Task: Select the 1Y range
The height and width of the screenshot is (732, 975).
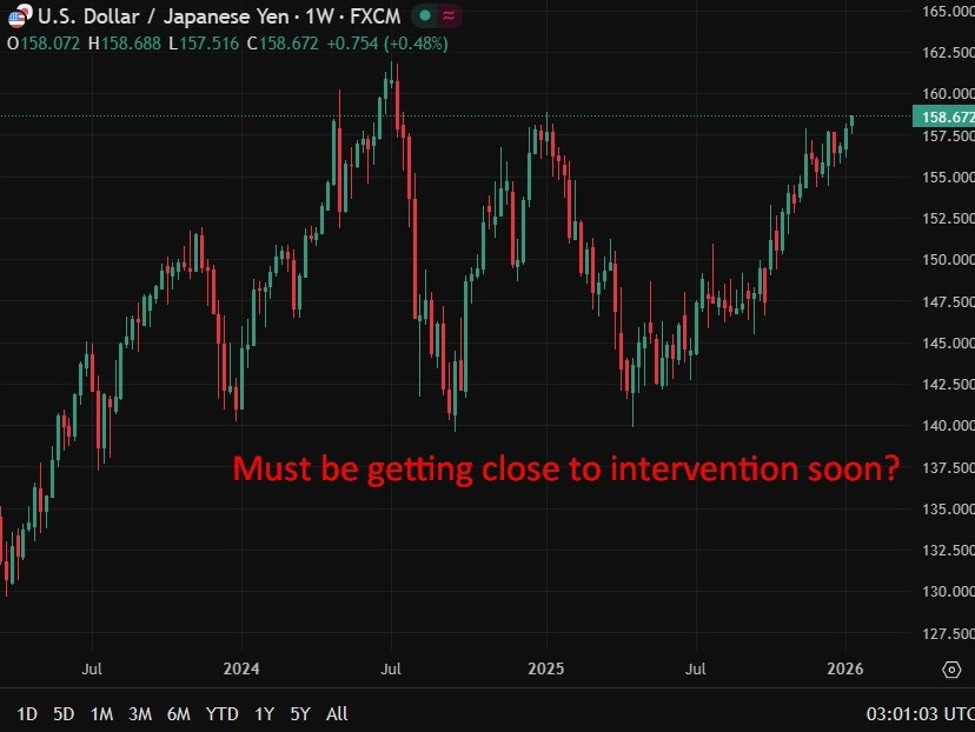Action: pos(263,714)
